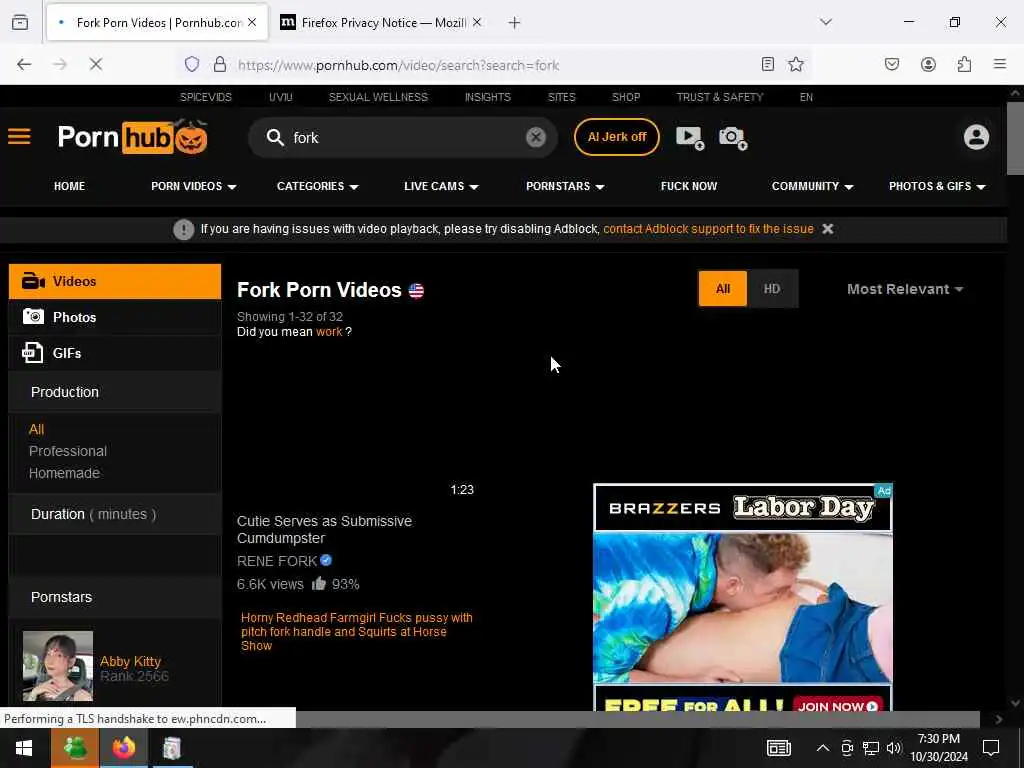Open a new browser tab
Screen dimensions: 1024x768
[514, 23]
